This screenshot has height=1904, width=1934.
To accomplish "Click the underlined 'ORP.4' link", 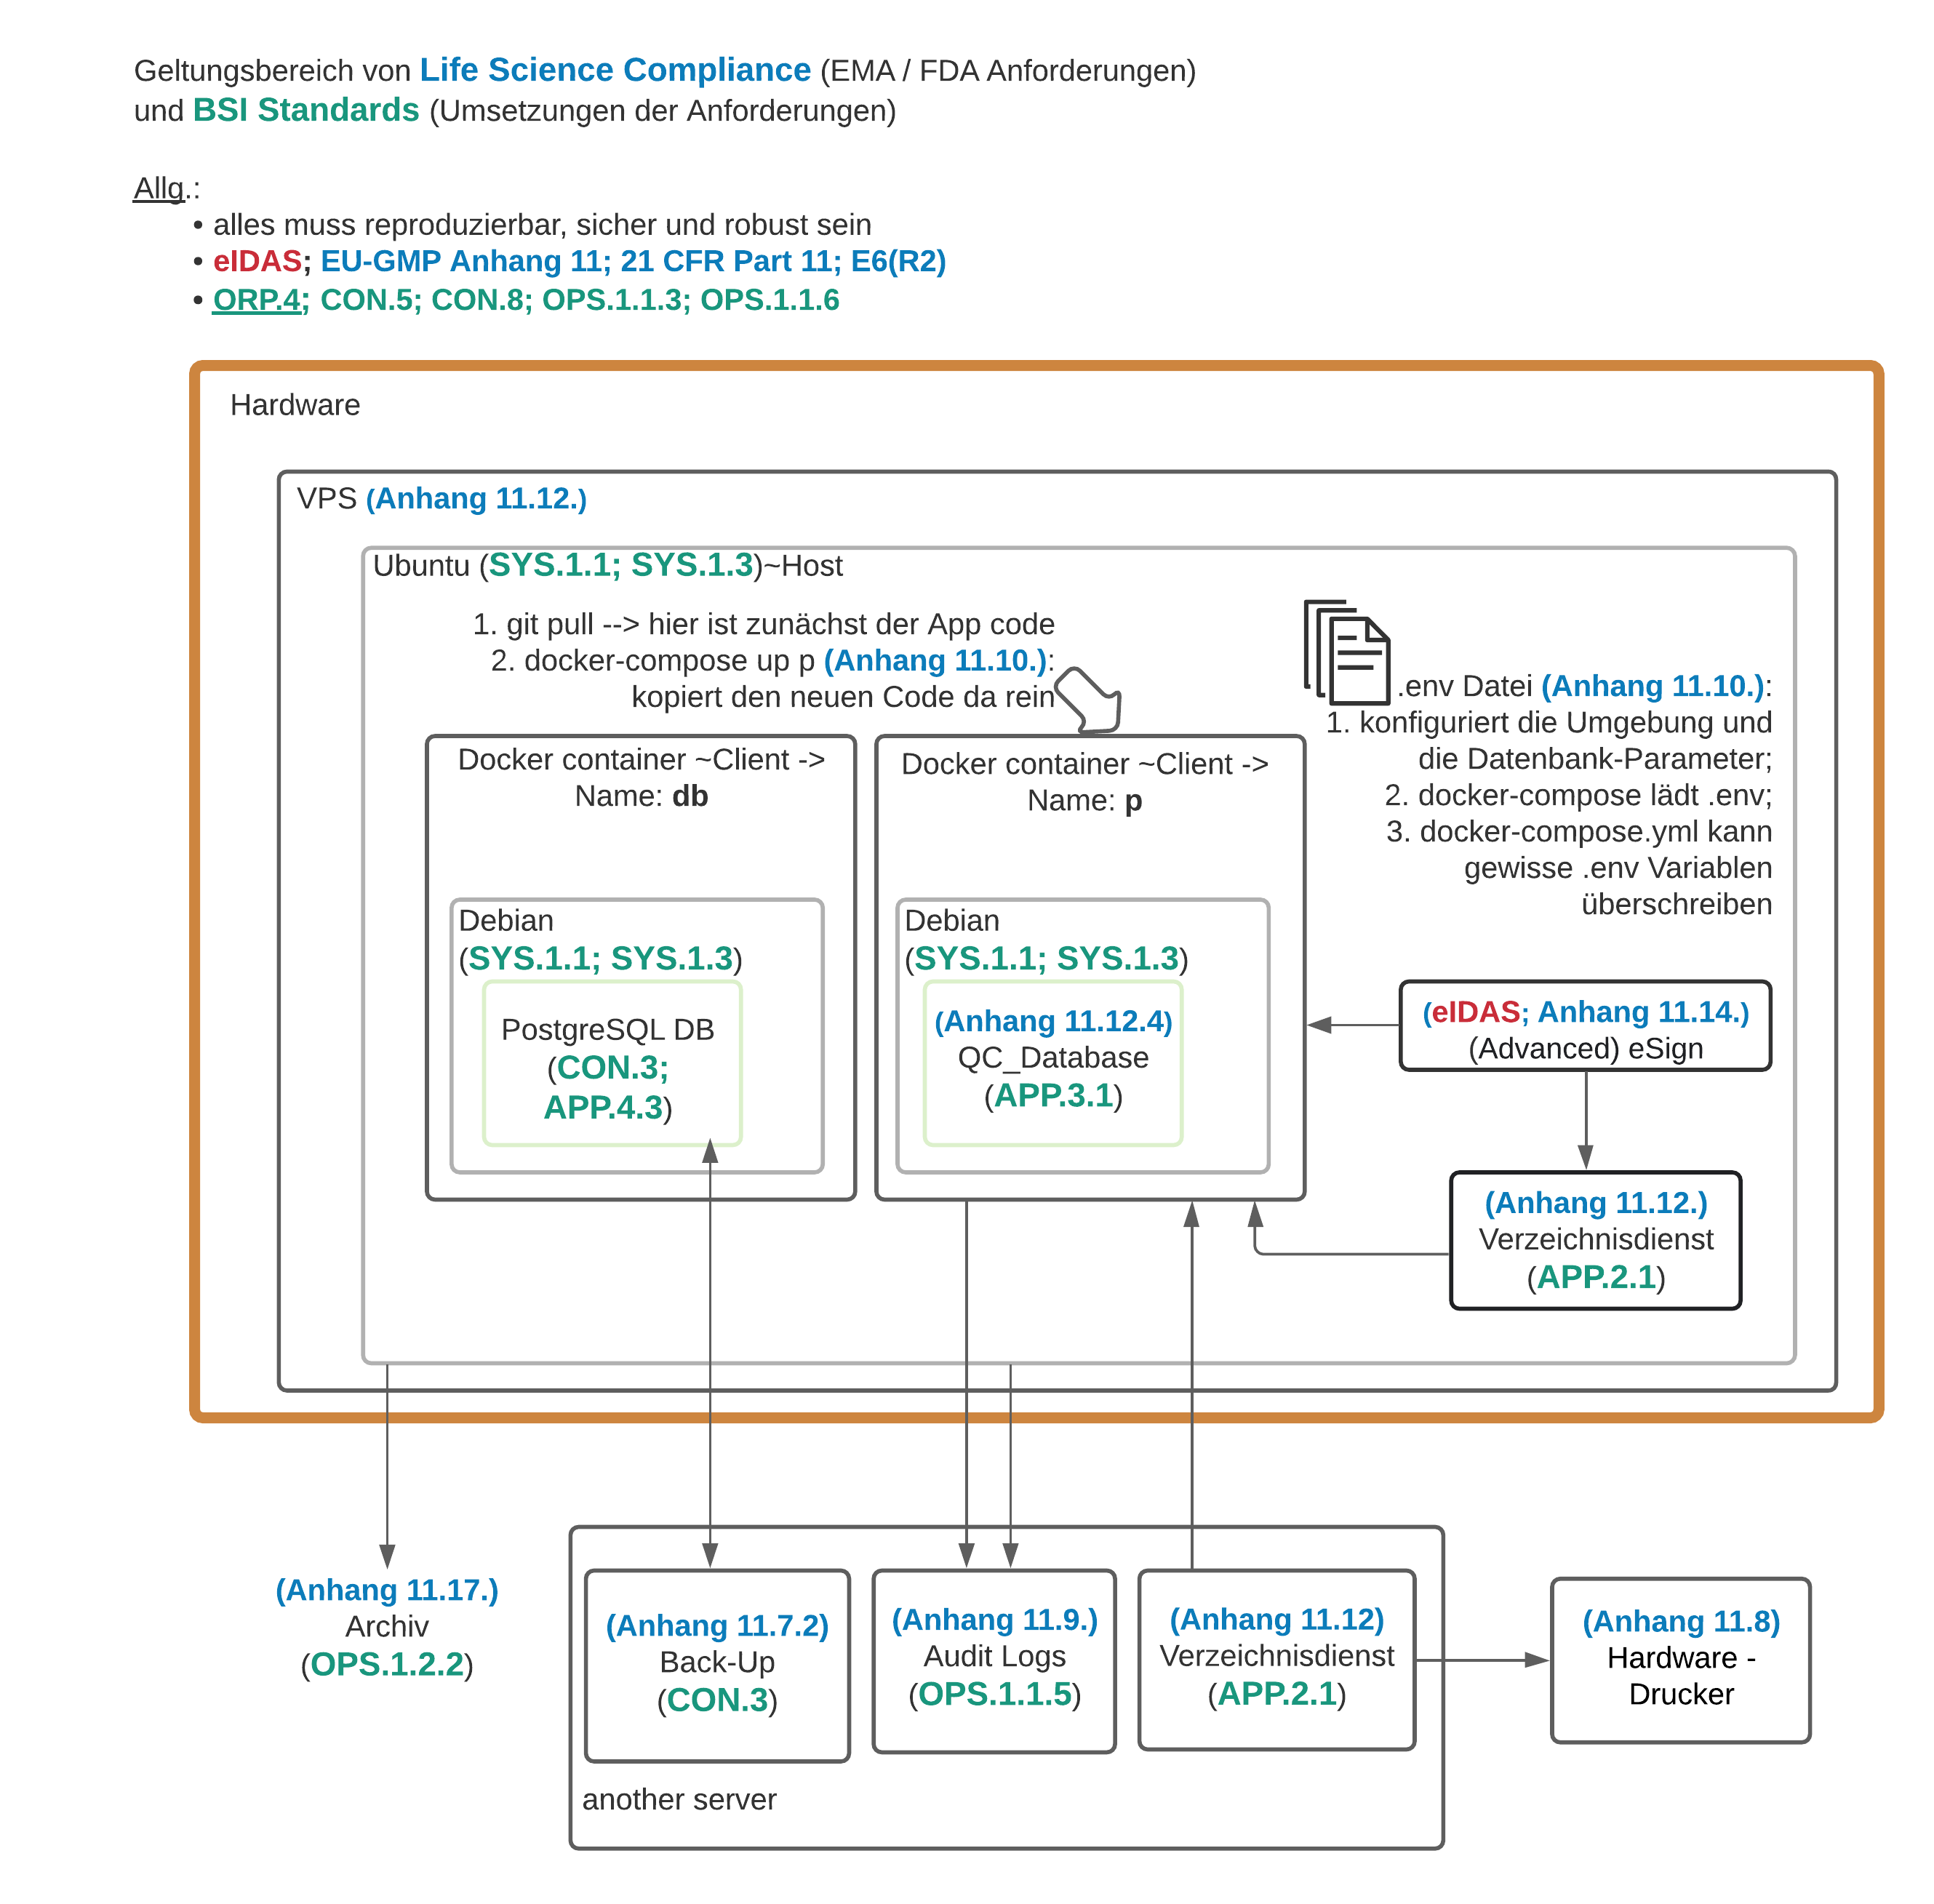I will coord(257,299).
